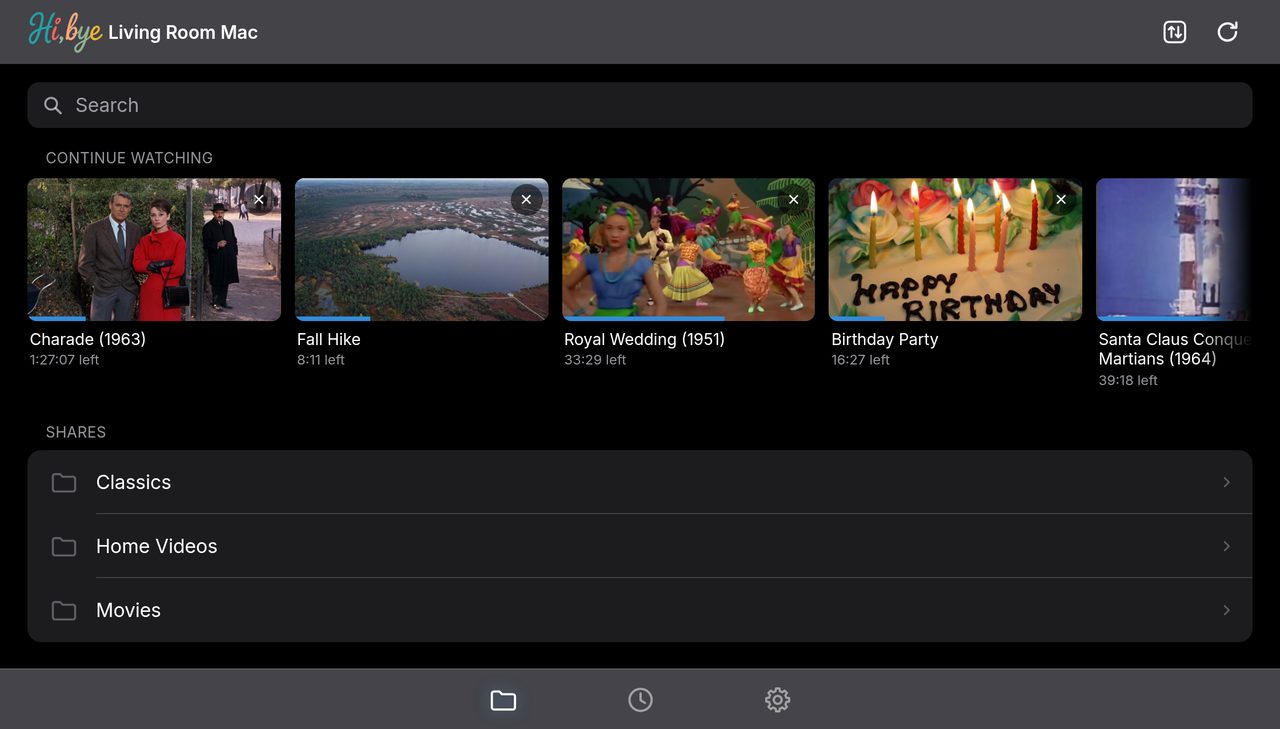Screen dimensions: 1280x729
Task: Click the Classics share label
Action: [133, 482]
